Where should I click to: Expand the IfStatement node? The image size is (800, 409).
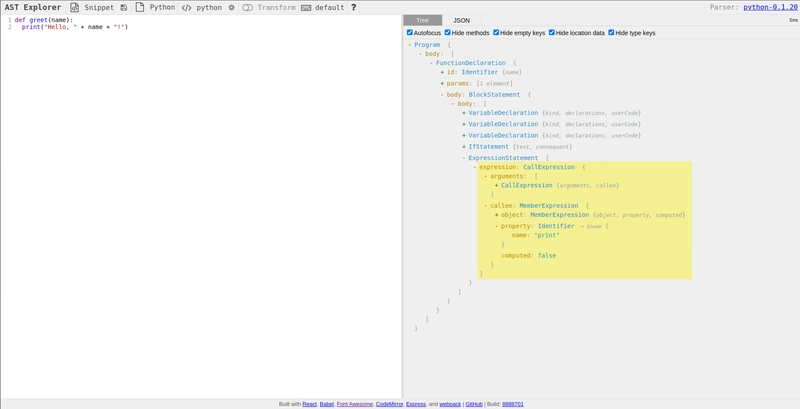click(464, 147)
